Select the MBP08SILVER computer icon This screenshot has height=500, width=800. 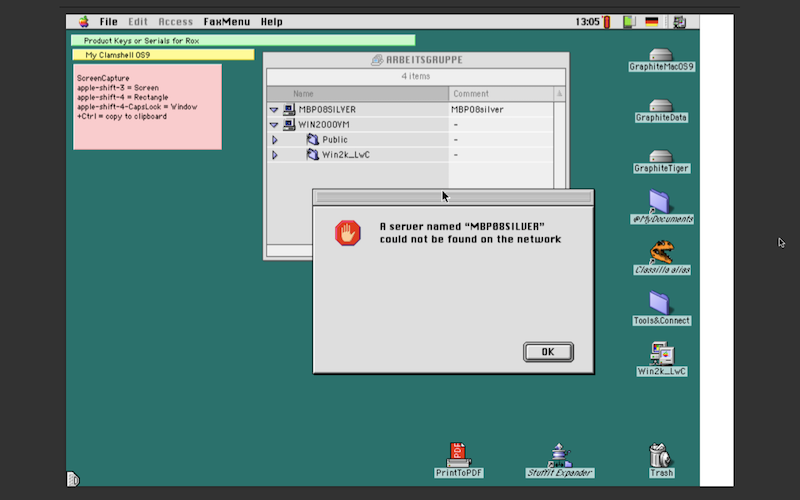pos(289,109)
